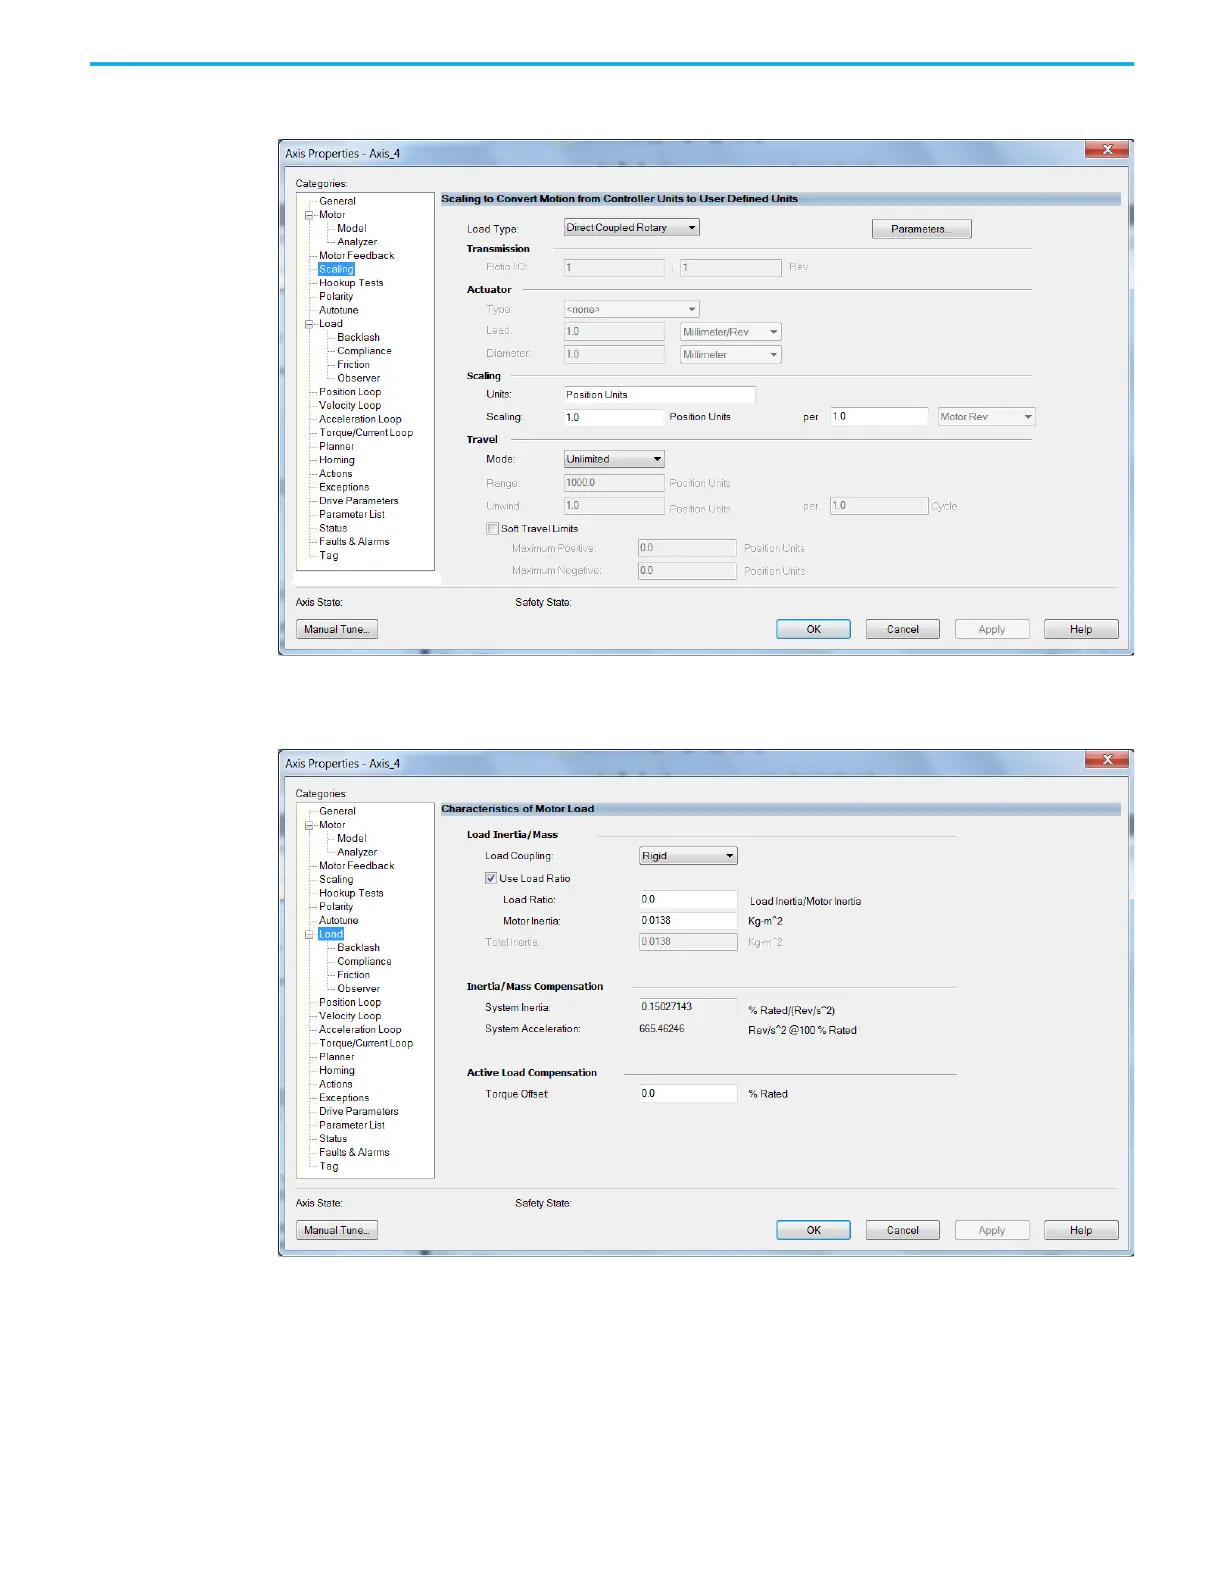Image resolution: width=1224 pixels, height=1584 pixels.
Task: Click Manual Tune in Load dialog
Action: [x=337, y=1230]
